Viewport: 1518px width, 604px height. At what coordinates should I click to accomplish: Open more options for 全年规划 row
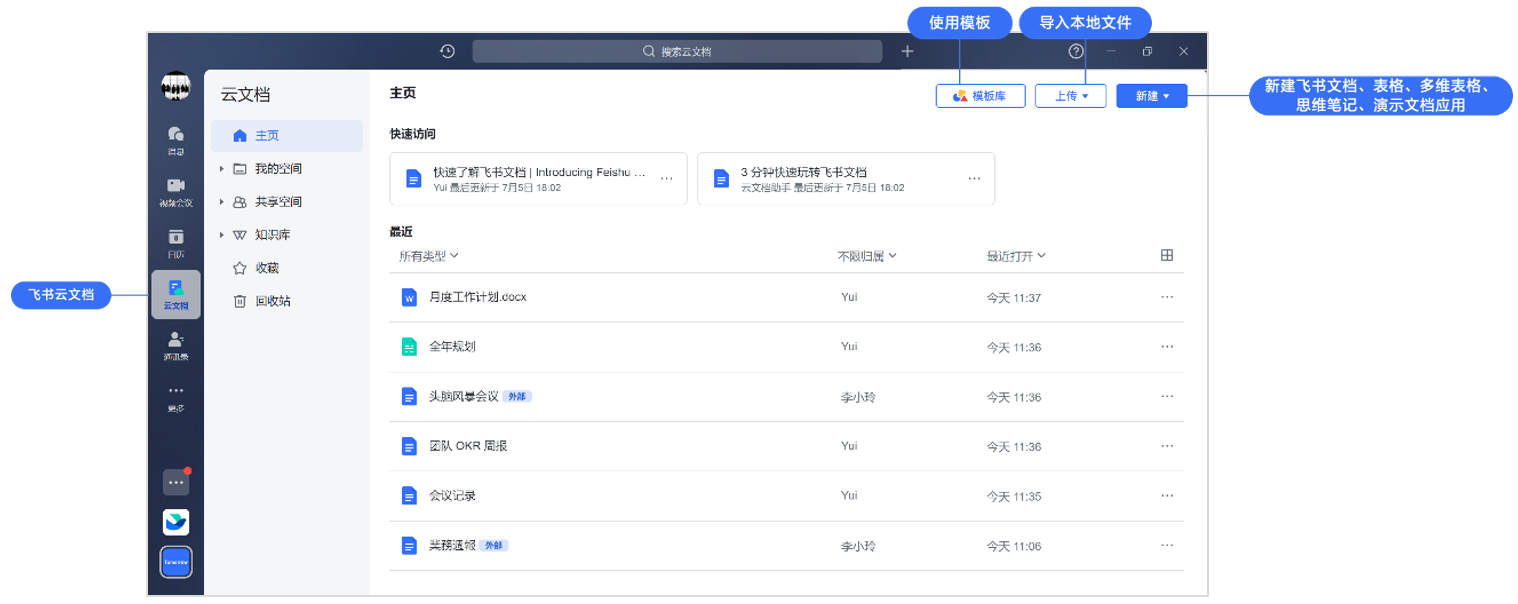[1167, 346]
